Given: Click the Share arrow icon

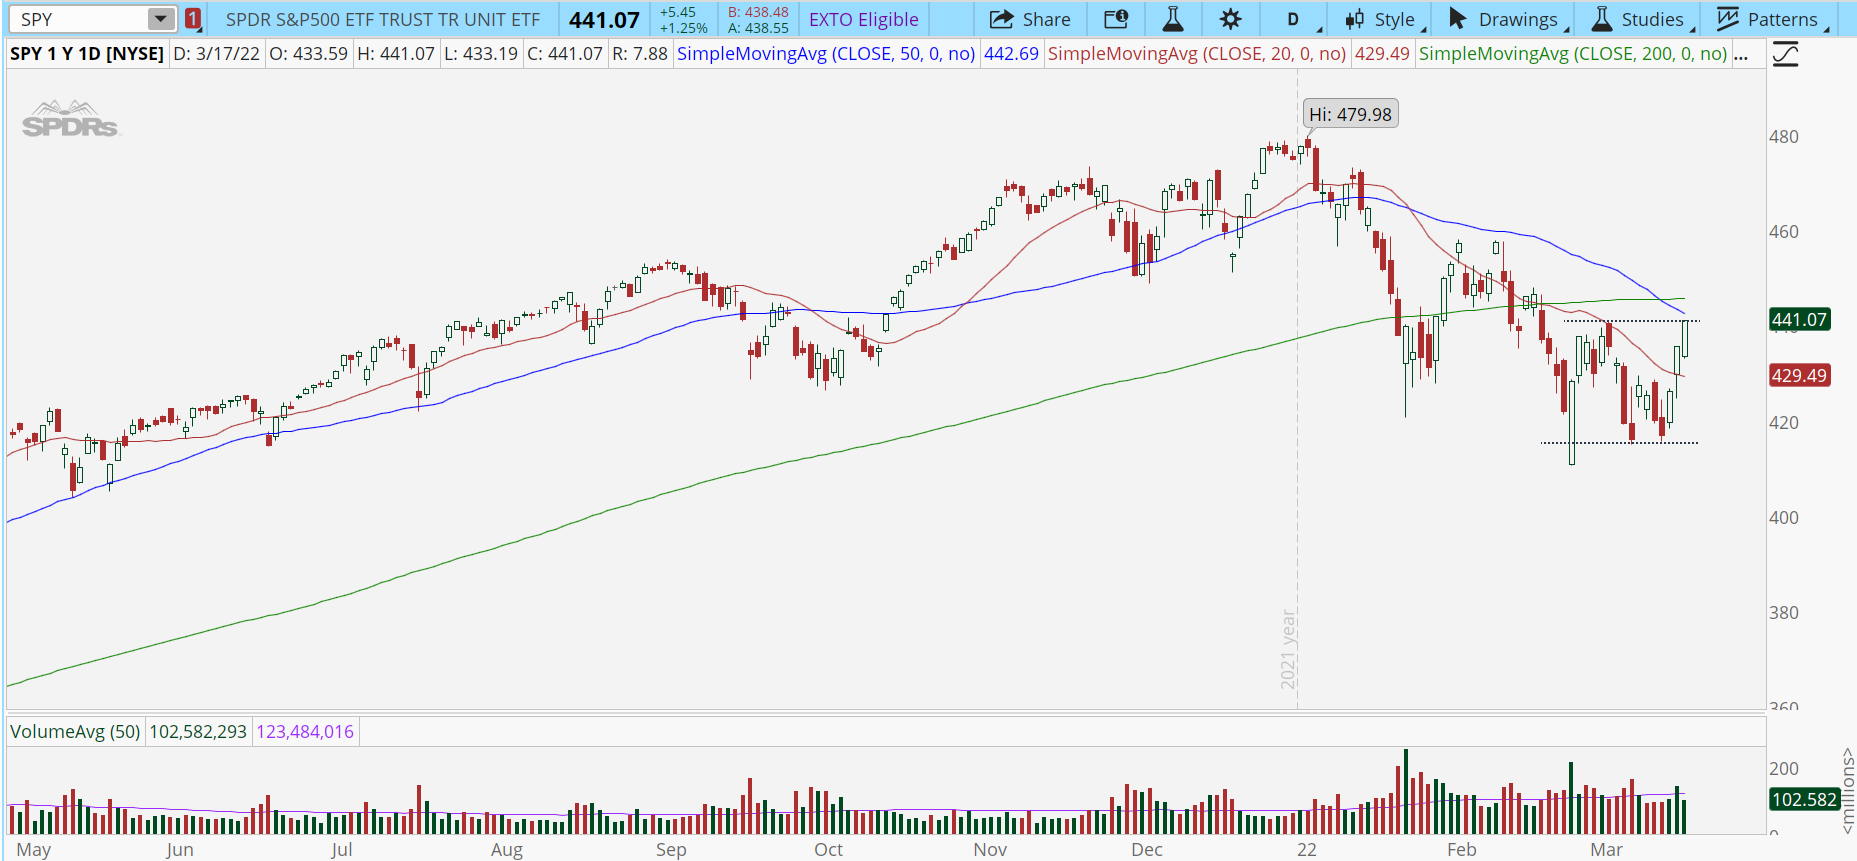Looking at the screenshot, I should [x=1001, y=19].
